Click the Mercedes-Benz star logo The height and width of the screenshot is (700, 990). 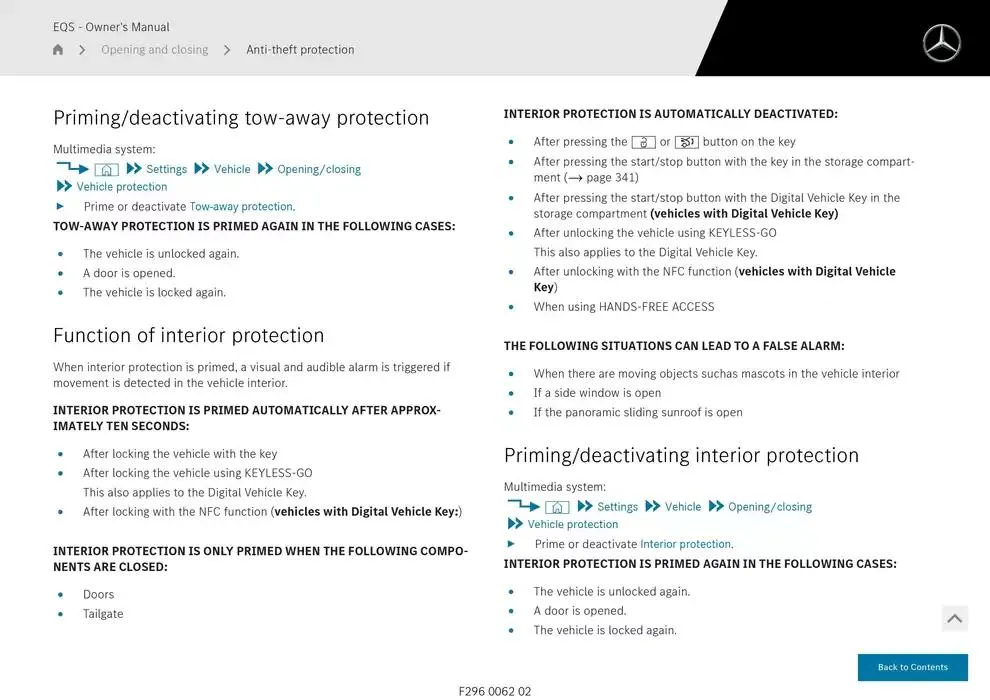940,43
